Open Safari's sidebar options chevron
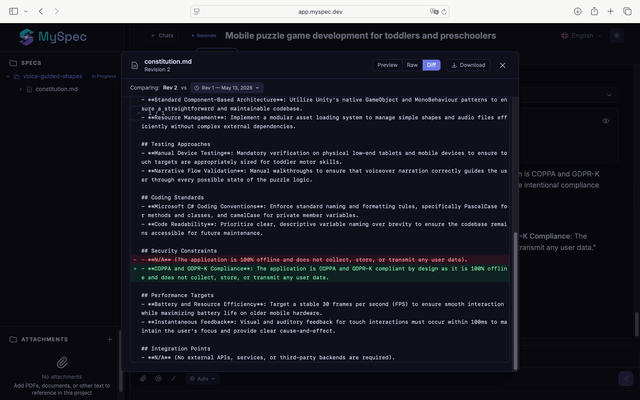 click(x=26, y=11)
